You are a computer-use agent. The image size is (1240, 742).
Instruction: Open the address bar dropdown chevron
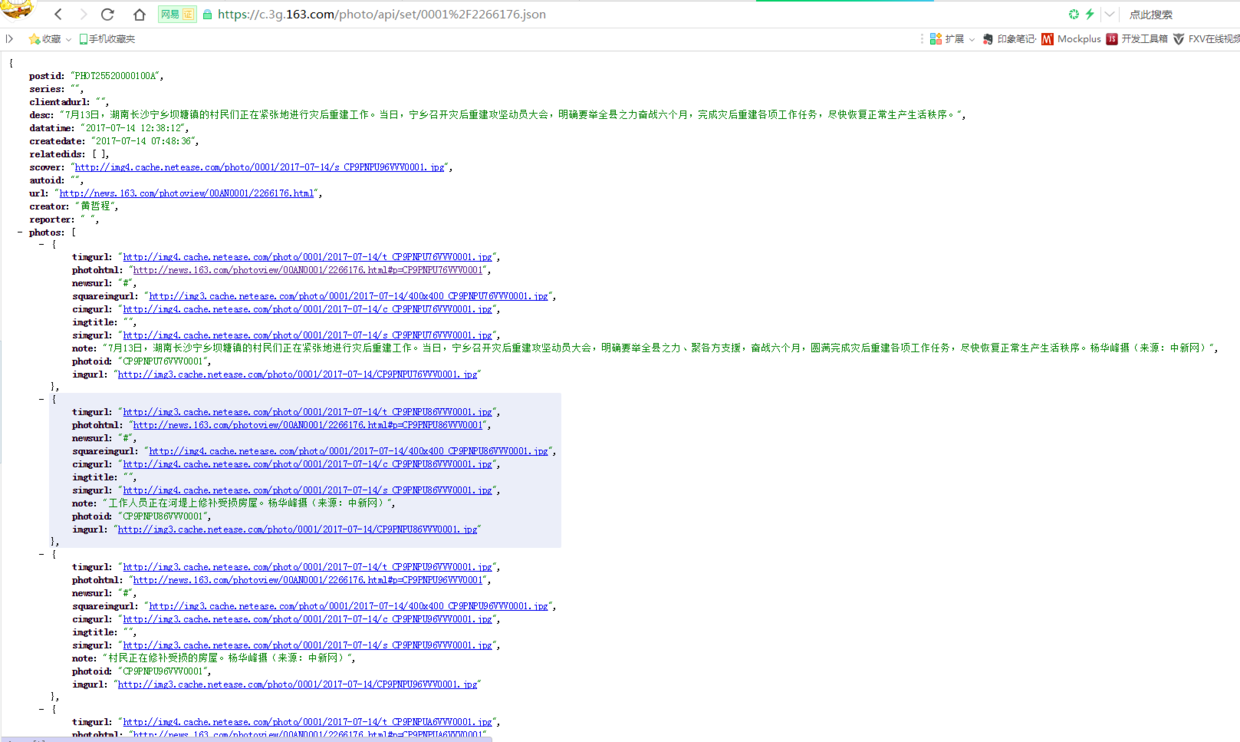(1109, 14)
